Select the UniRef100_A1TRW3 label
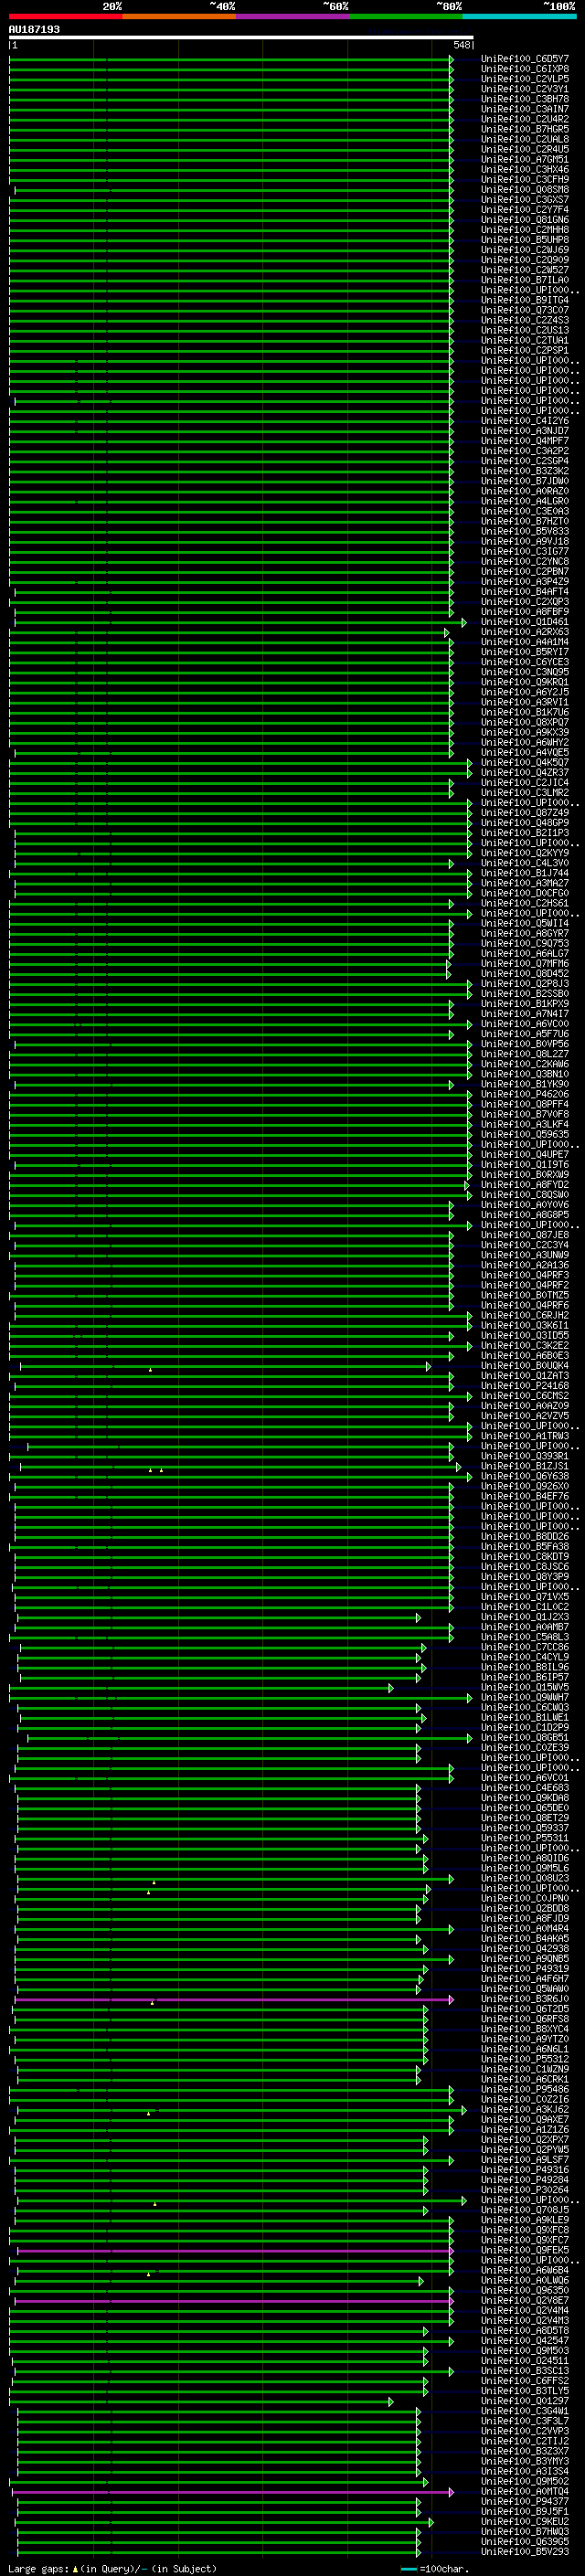 525,1436
